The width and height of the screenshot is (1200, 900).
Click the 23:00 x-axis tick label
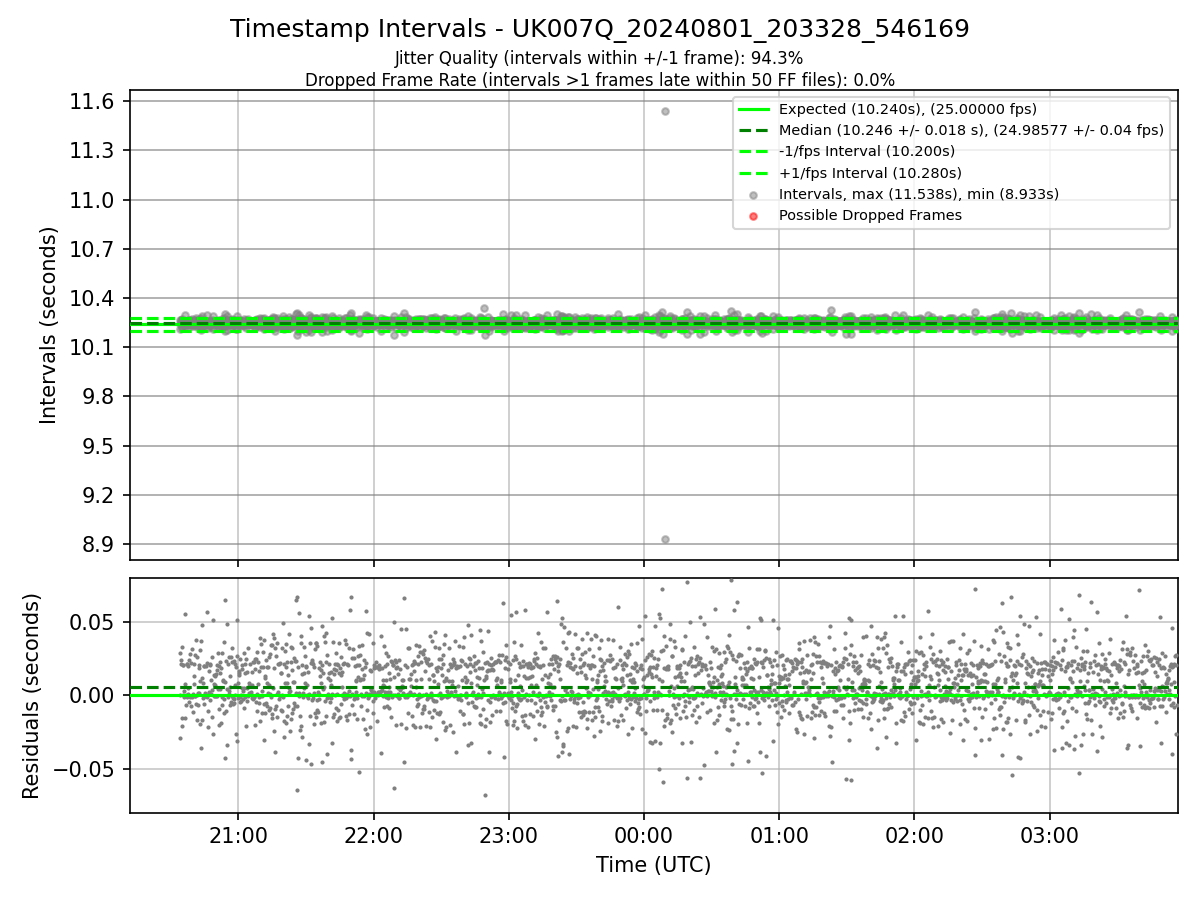[x=508, y=834]
